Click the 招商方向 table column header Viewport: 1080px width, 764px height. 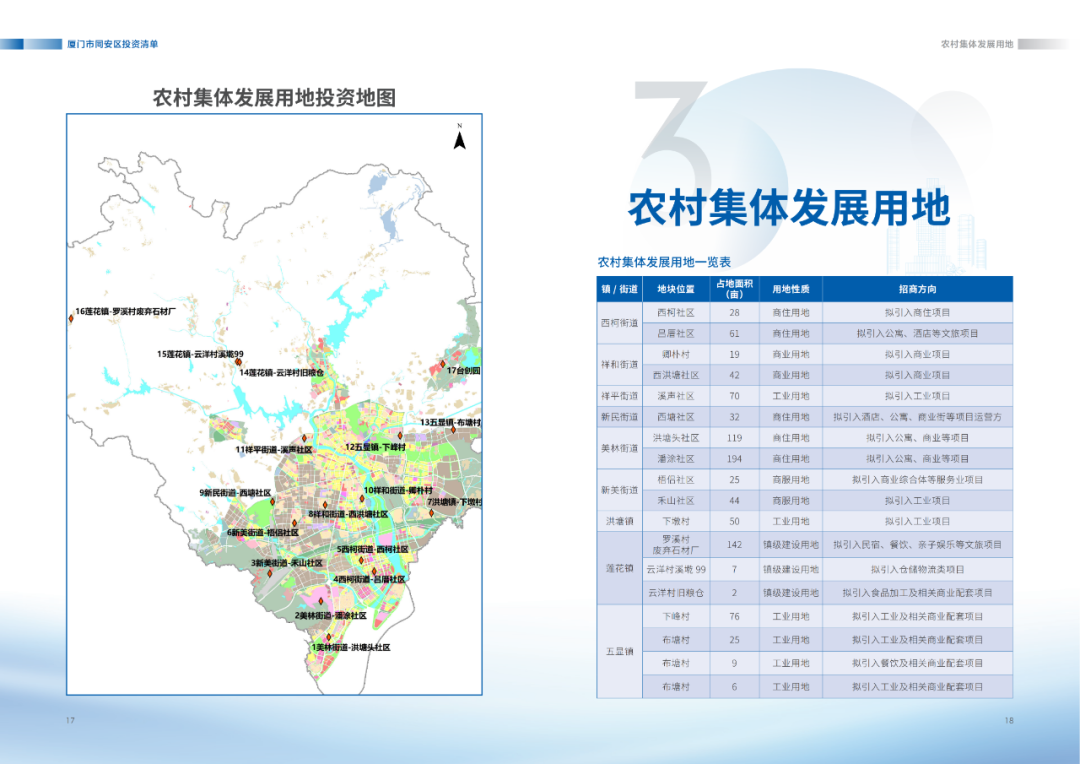917,289
